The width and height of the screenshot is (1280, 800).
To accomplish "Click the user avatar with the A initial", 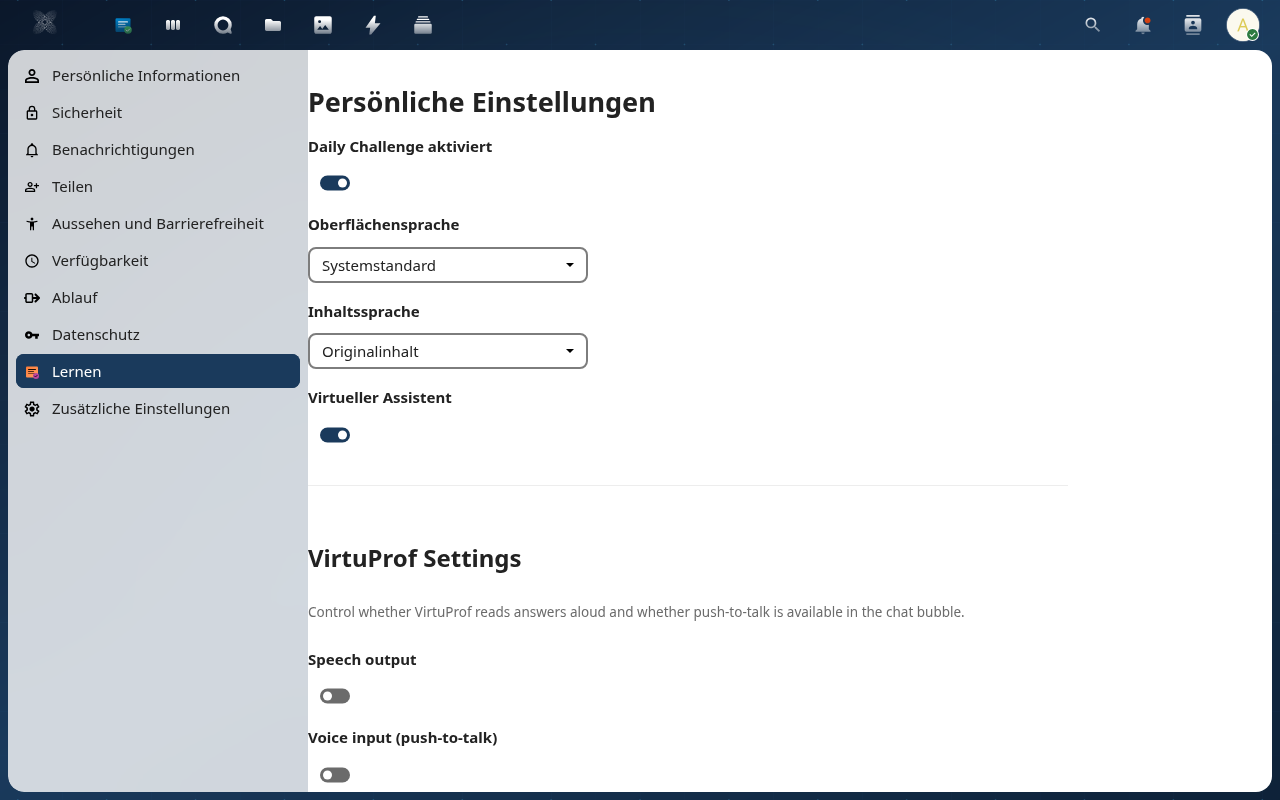I will (1242, 25).
